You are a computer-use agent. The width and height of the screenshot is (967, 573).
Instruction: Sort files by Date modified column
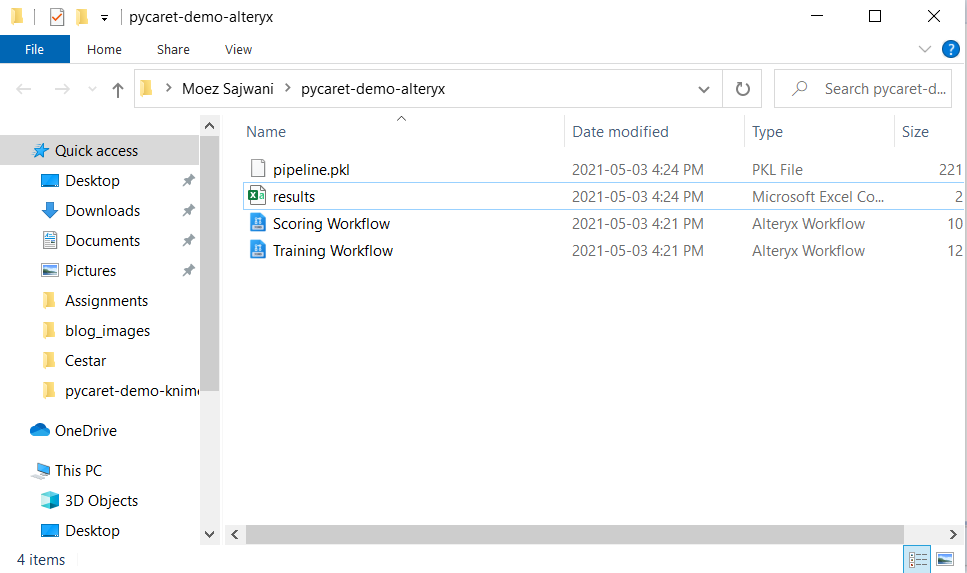pyautogui.click(x=620, y=132)
